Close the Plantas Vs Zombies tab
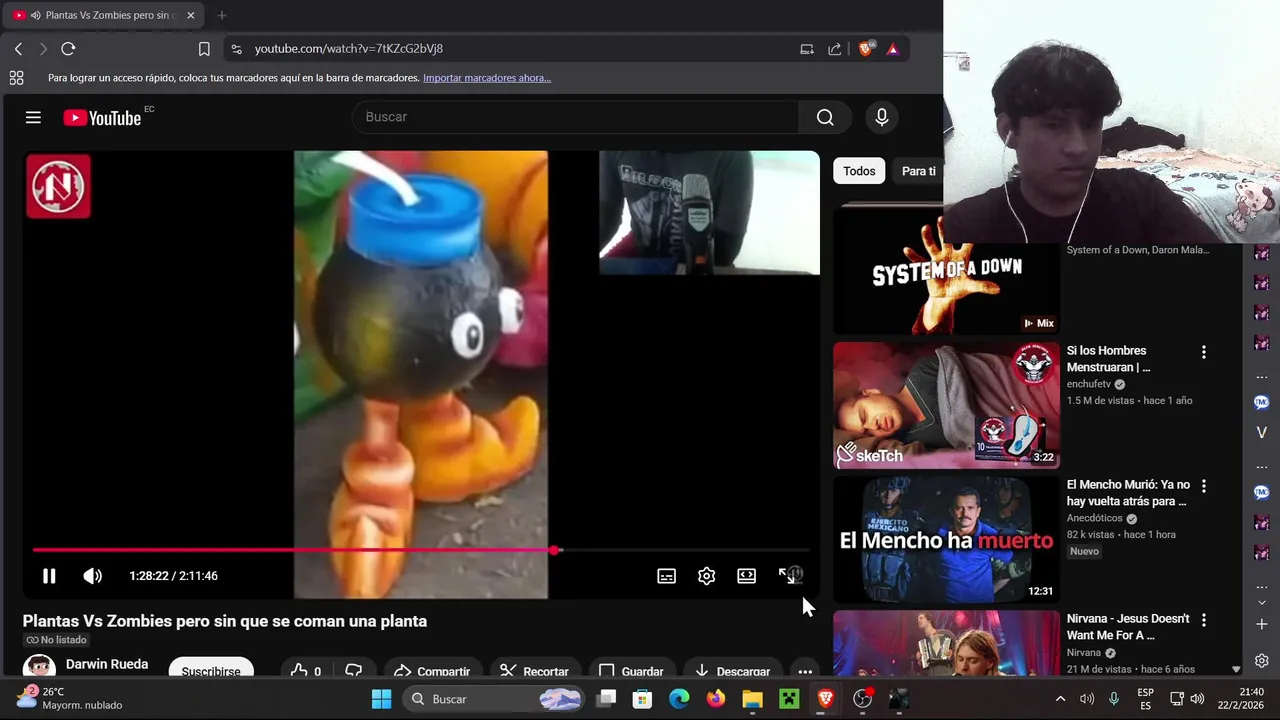 pyautogui.click(x=190, y=15)
